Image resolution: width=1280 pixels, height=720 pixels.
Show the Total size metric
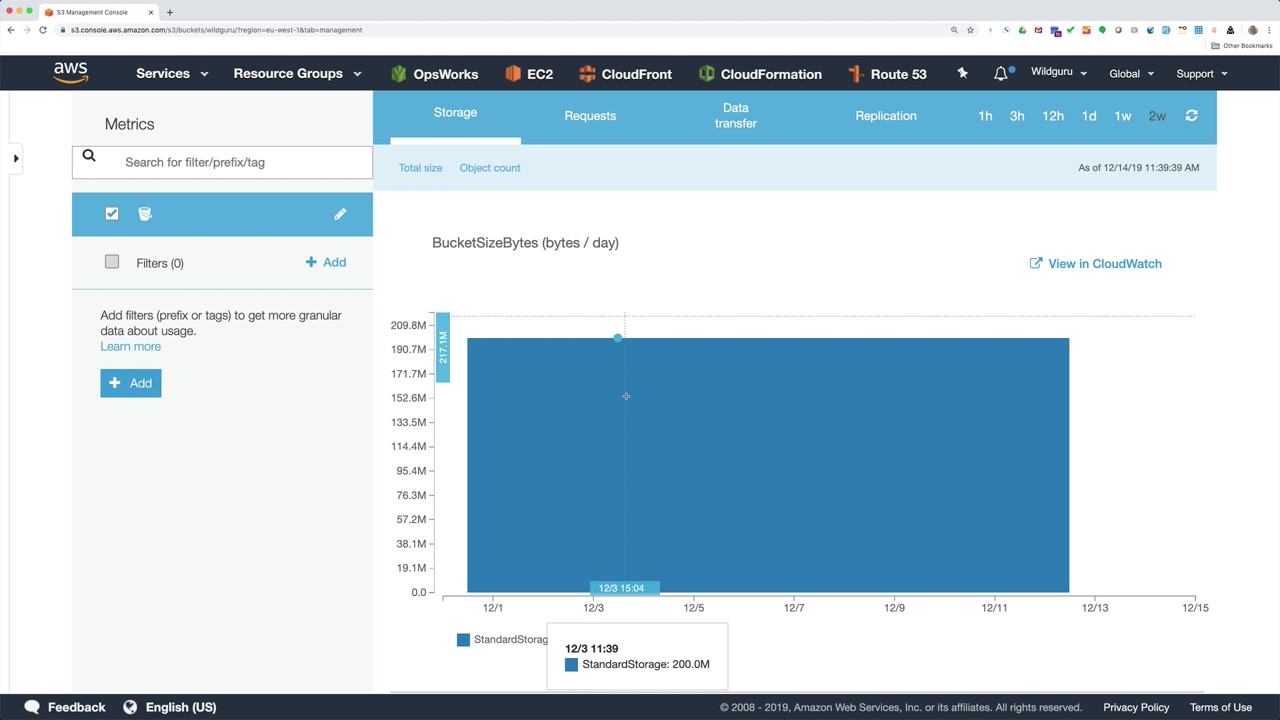point(420,168)
